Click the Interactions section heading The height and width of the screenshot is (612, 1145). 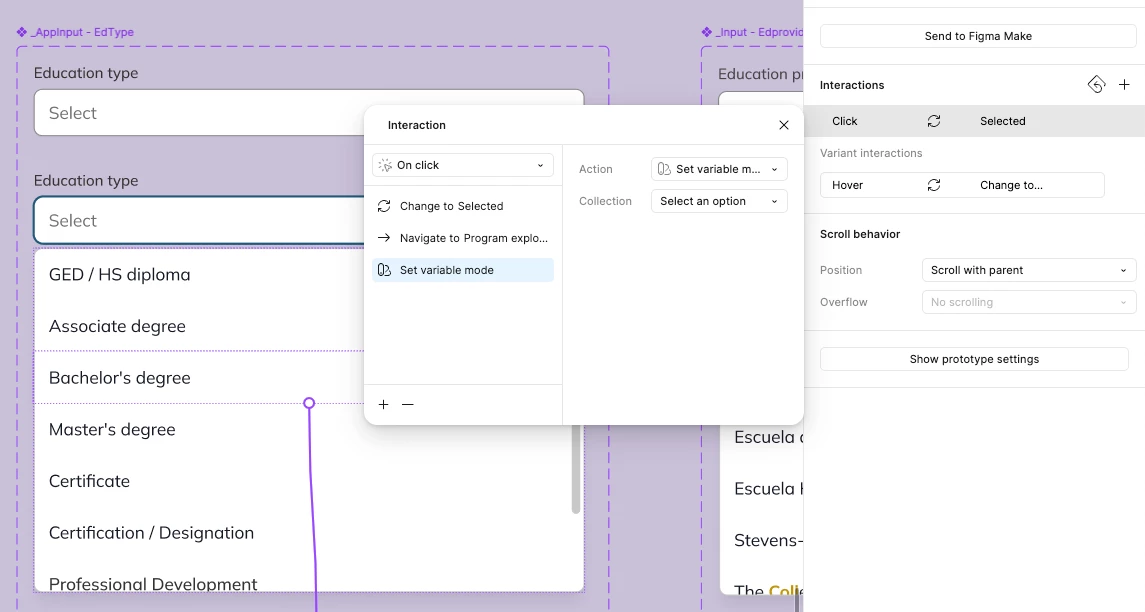tap(852, 85)
